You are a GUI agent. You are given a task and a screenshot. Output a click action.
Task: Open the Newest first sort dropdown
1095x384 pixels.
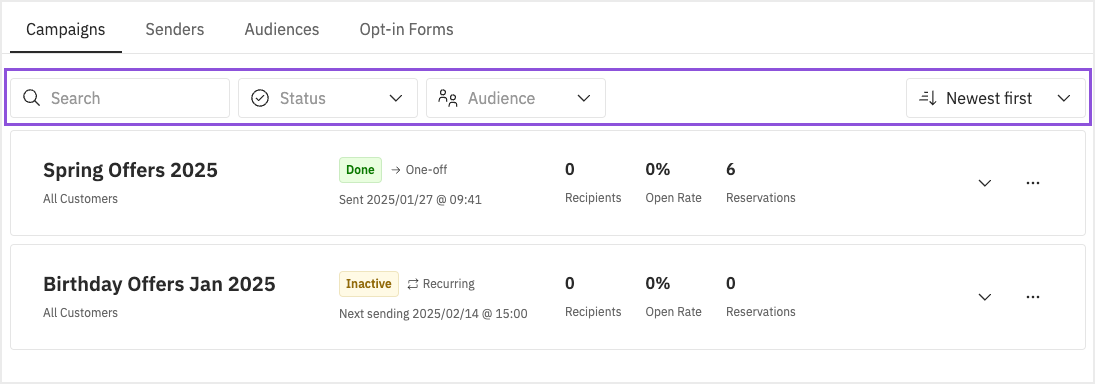point(995,98)
